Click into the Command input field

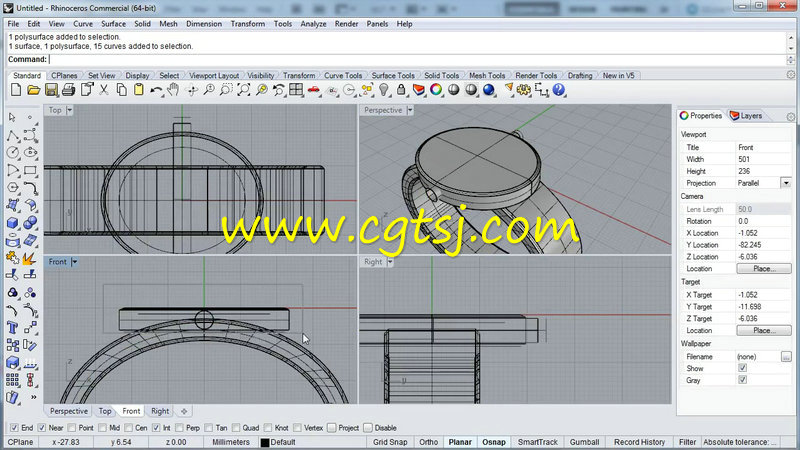tap(417, 60)
